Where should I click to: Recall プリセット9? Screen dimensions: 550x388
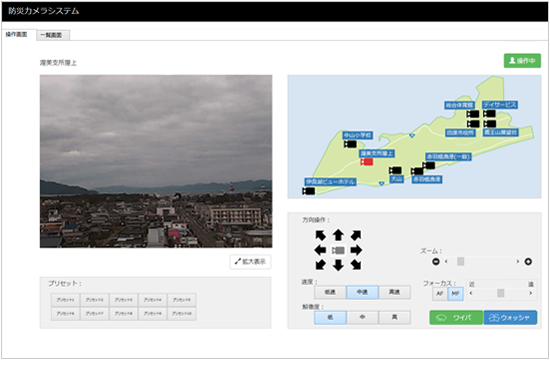pyautogui.click(x=153, y=314)
